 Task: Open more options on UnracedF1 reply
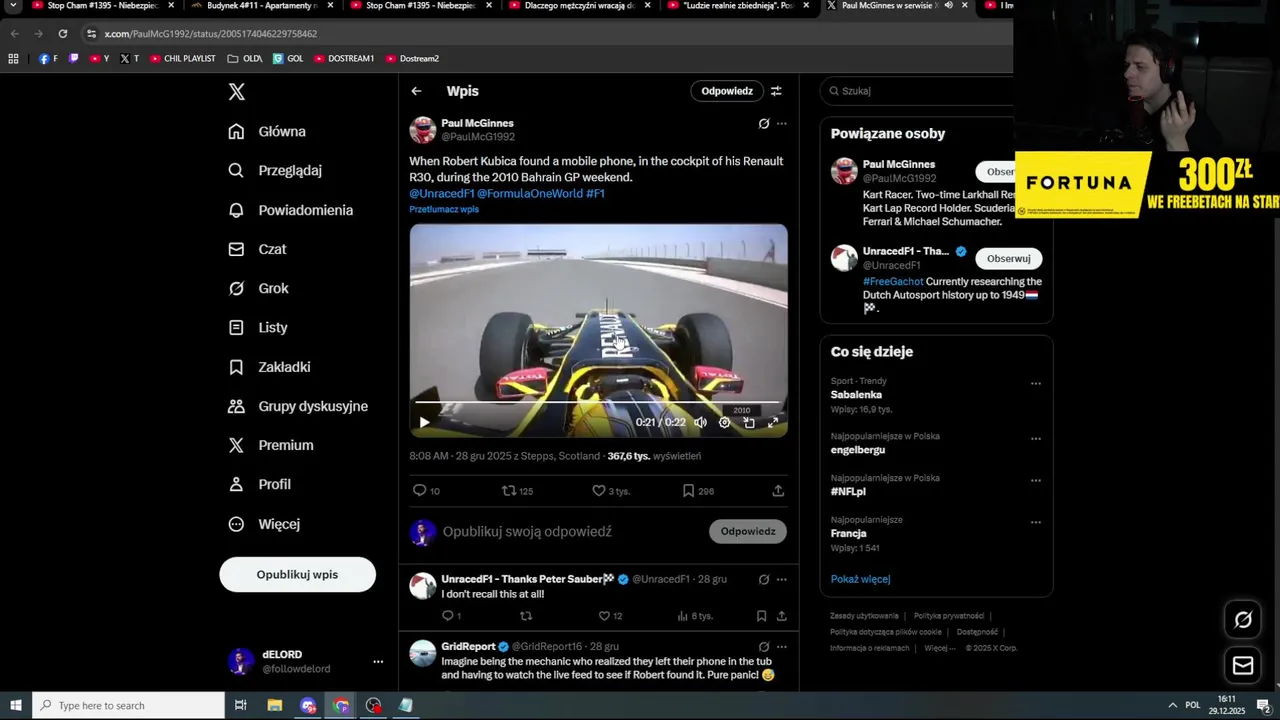pyautogui.click(x=782, y=579)
